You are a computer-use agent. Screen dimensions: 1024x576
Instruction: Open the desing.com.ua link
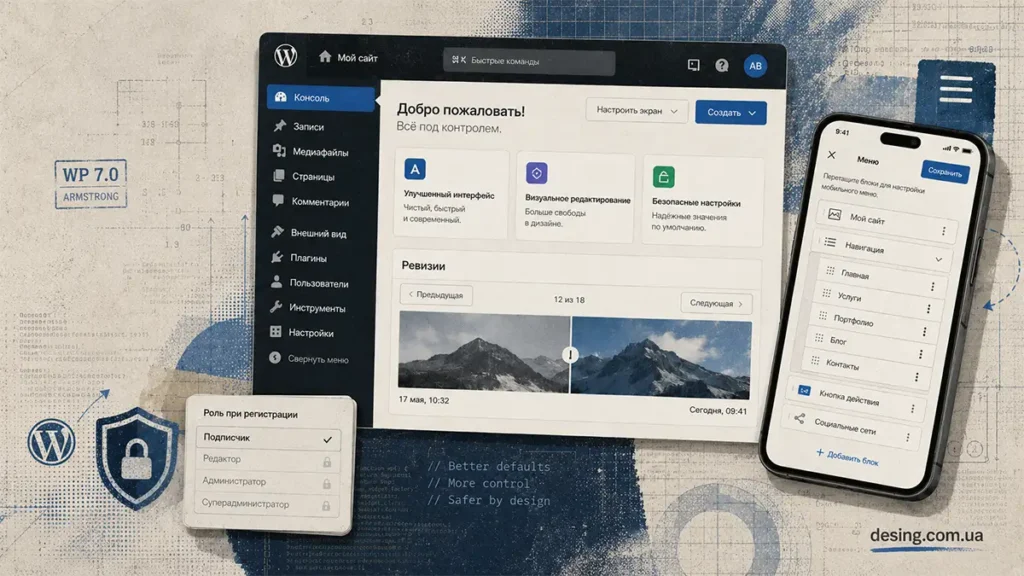926,536
